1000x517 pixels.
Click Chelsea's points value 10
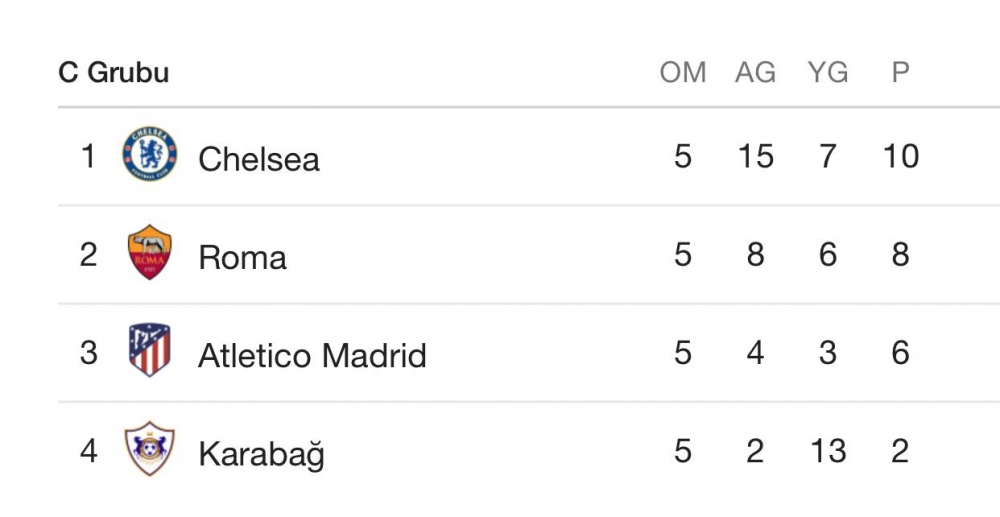point(900,156)
